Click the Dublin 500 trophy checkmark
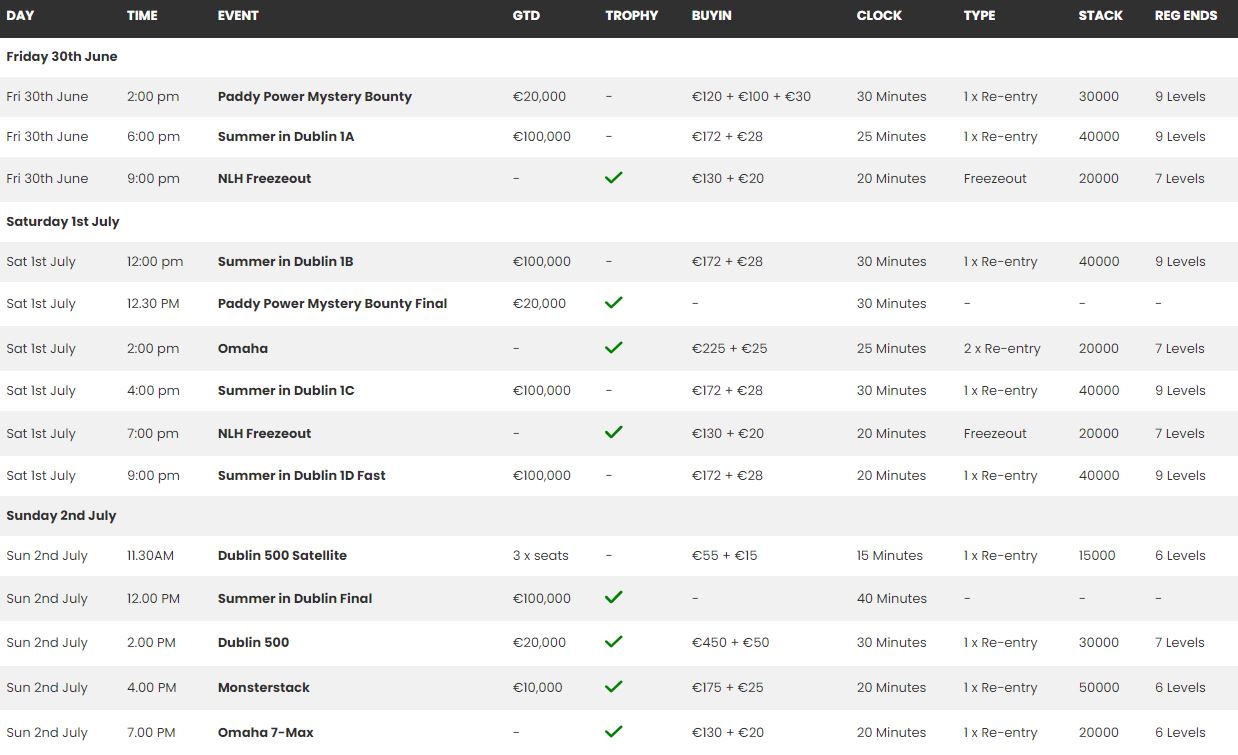Image resolution: width=1238 pixels, height=755 pixels. click(614, 641)
